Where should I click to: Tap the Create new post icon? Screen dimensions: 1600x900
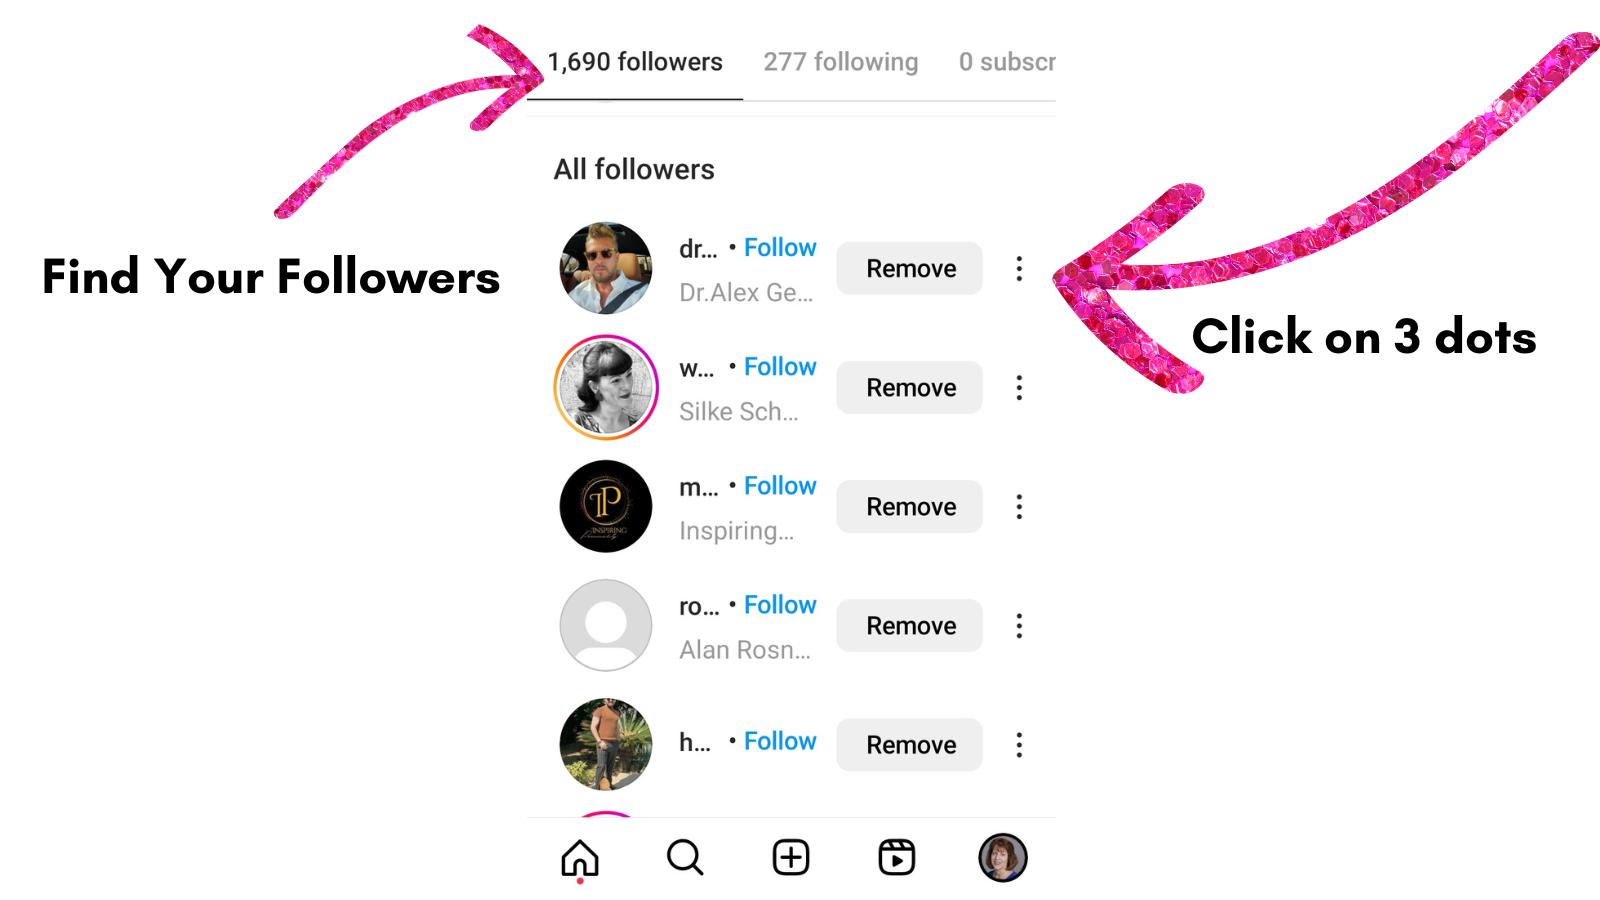coord(791,858)
